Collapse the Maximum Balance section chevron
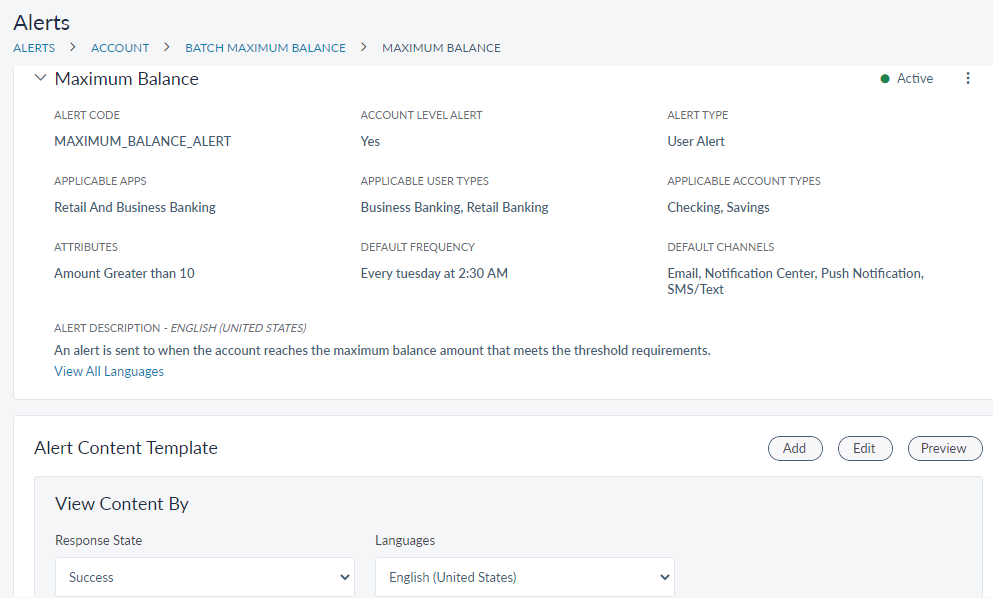Image resolution: width=993 pixels, height=598 pixels. [x=40, y=78]
